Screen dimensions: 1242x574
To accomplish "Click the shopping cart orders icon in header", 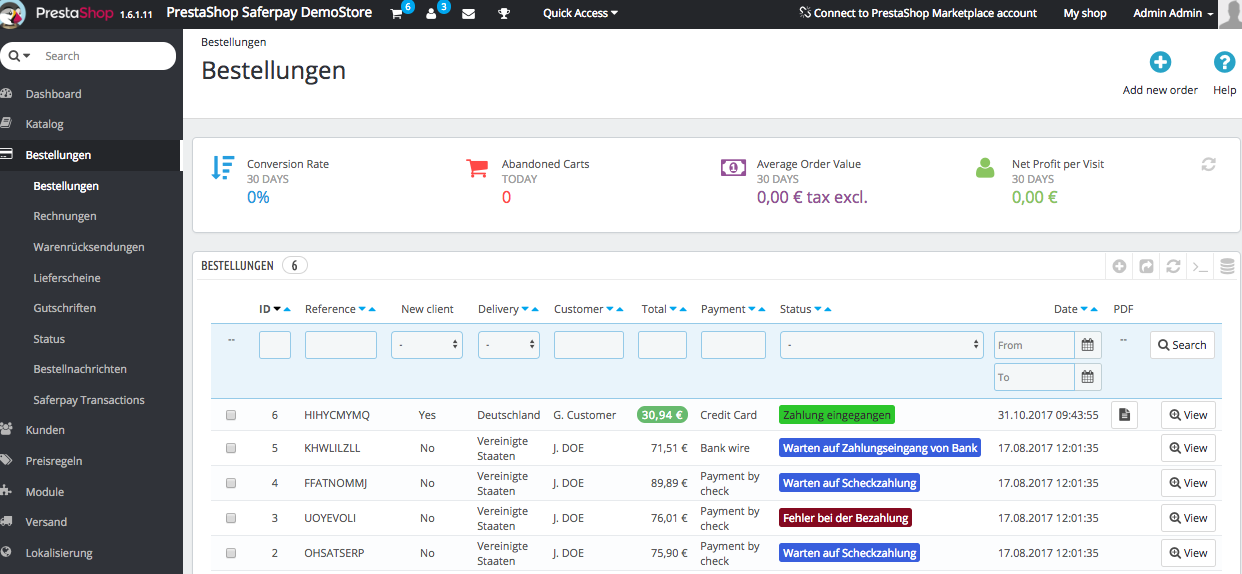I will [x=396, y=14].
